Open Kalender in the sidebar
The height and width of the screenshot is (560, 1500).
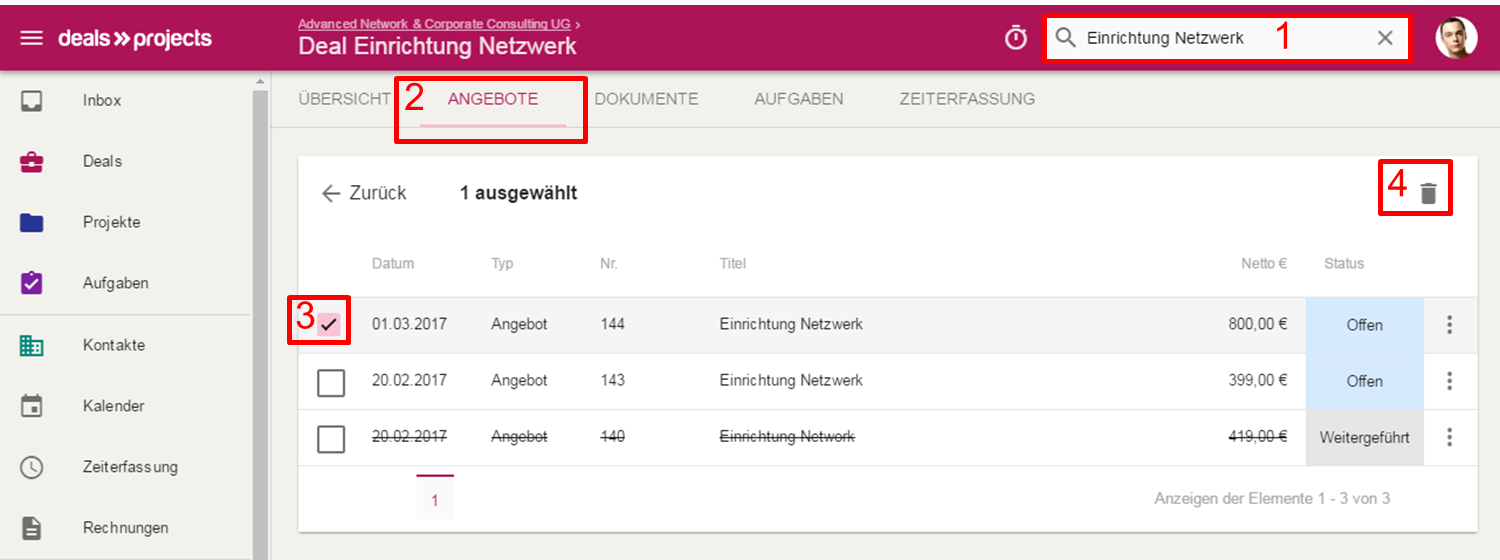point(114,406)
